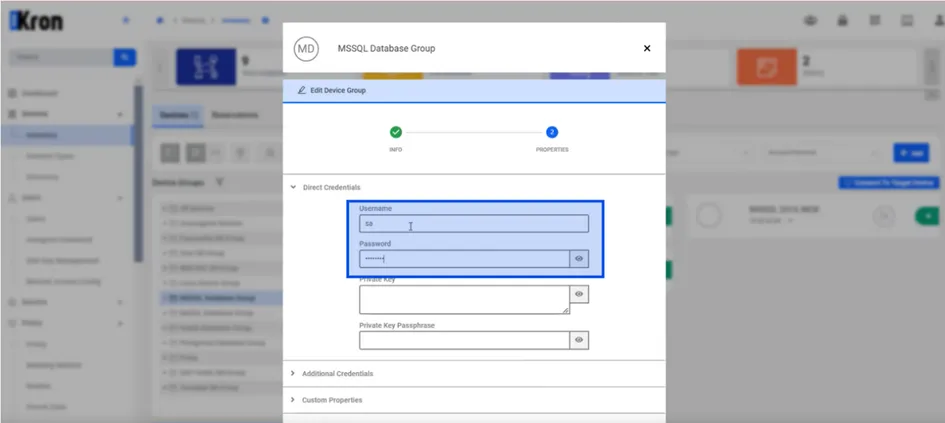Click the blue Add button in background
Screen dimensions: 945x423
(911, 153)
